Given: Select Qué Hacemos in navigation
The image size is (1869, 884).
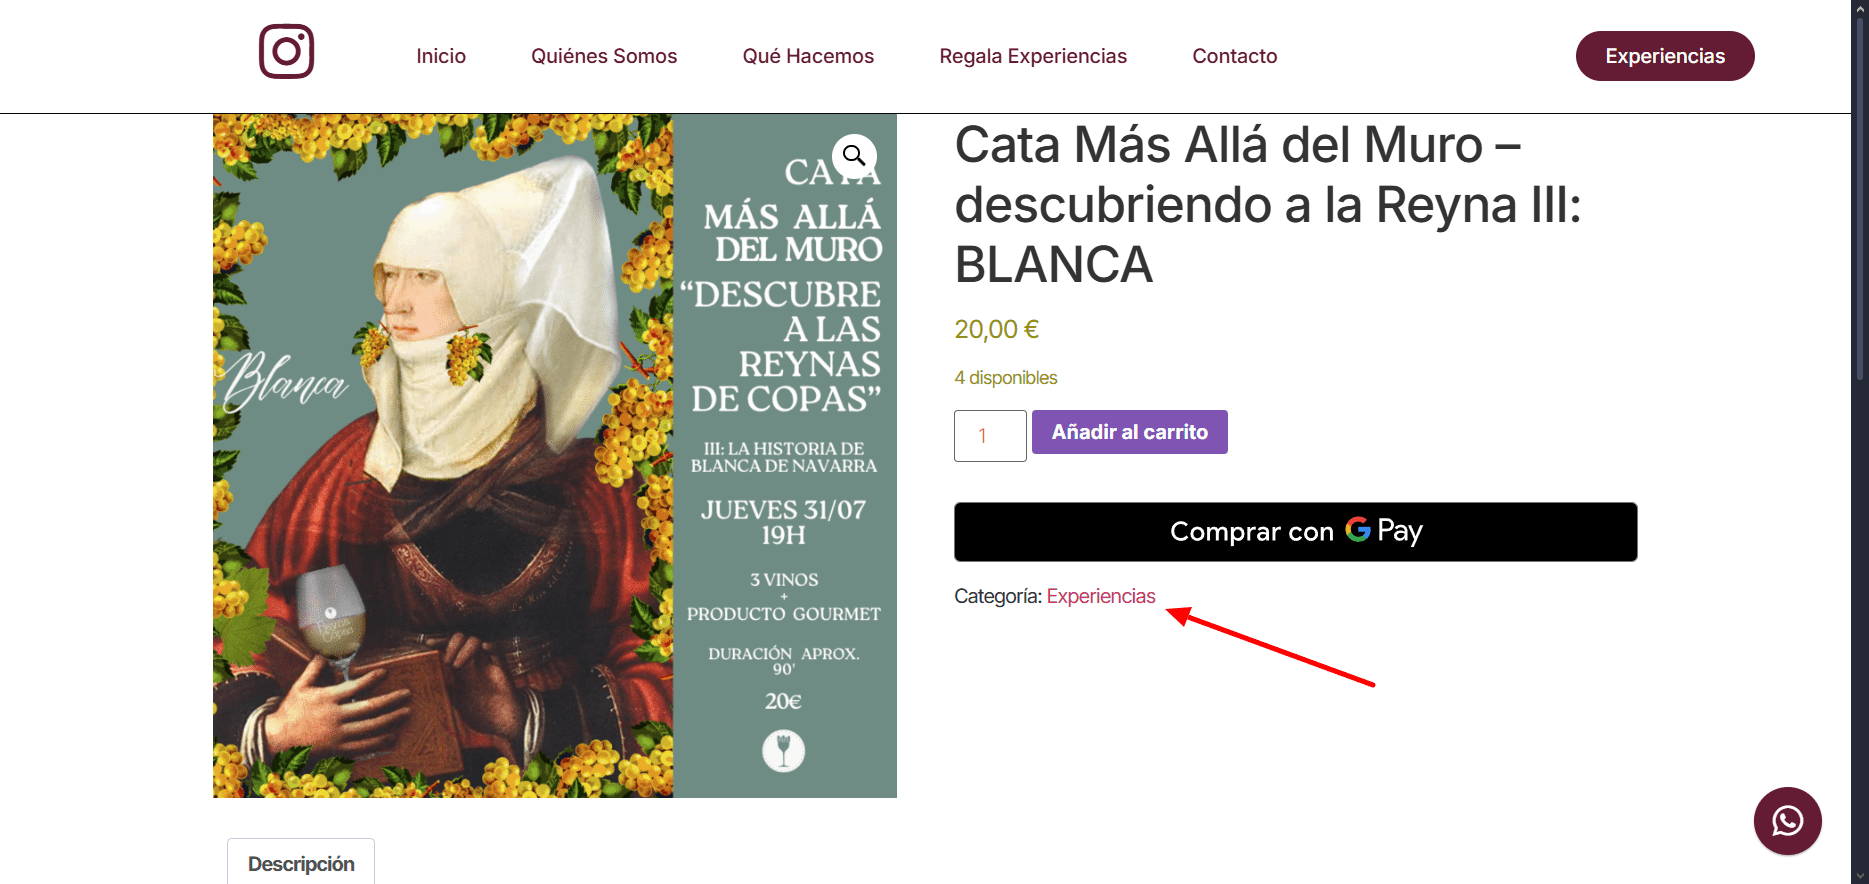Looking at the screenshot, I should (x=808, y=56).
